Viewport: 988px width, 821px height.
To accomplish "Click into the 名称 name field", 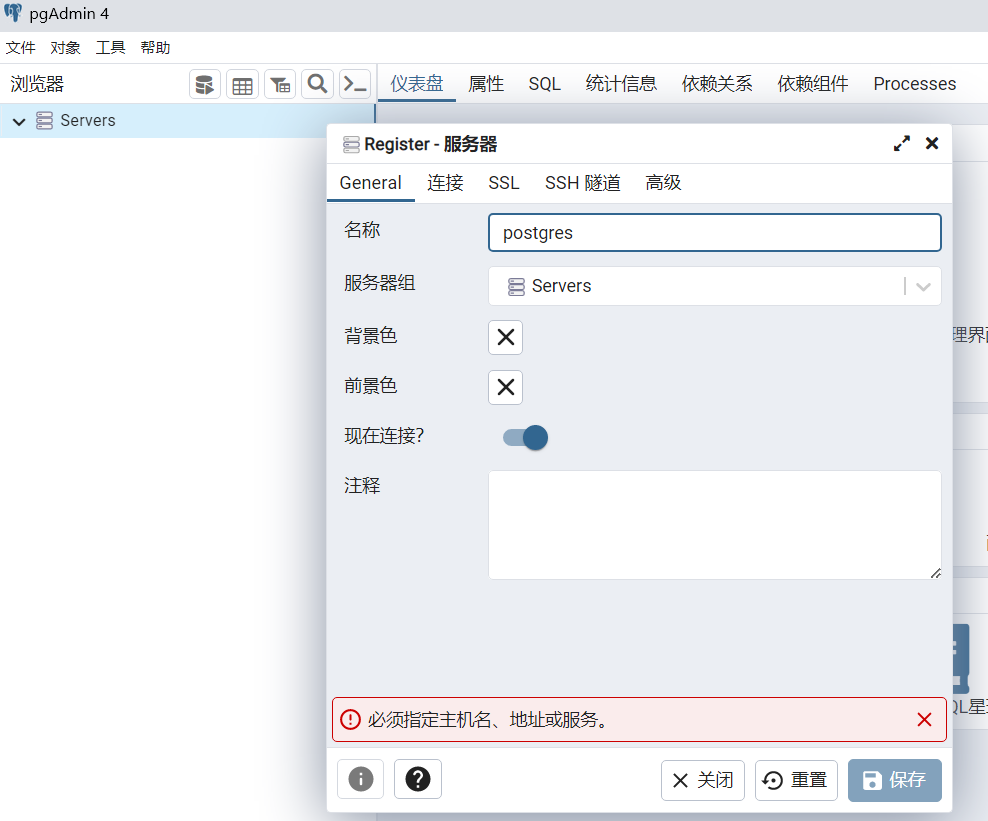I will coord(715,233).
